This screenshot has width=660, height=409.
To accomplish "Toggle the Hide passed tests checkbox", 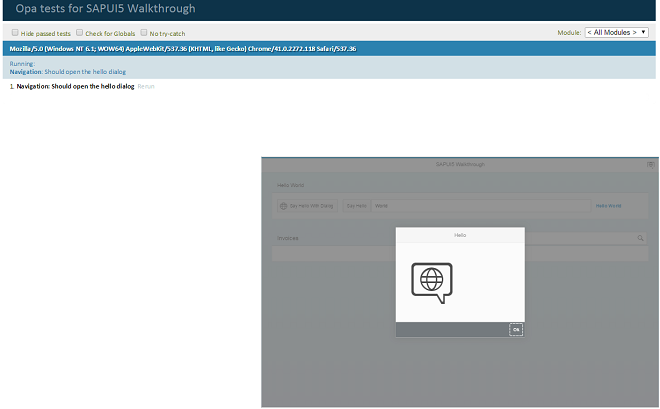I will point(15,33).
